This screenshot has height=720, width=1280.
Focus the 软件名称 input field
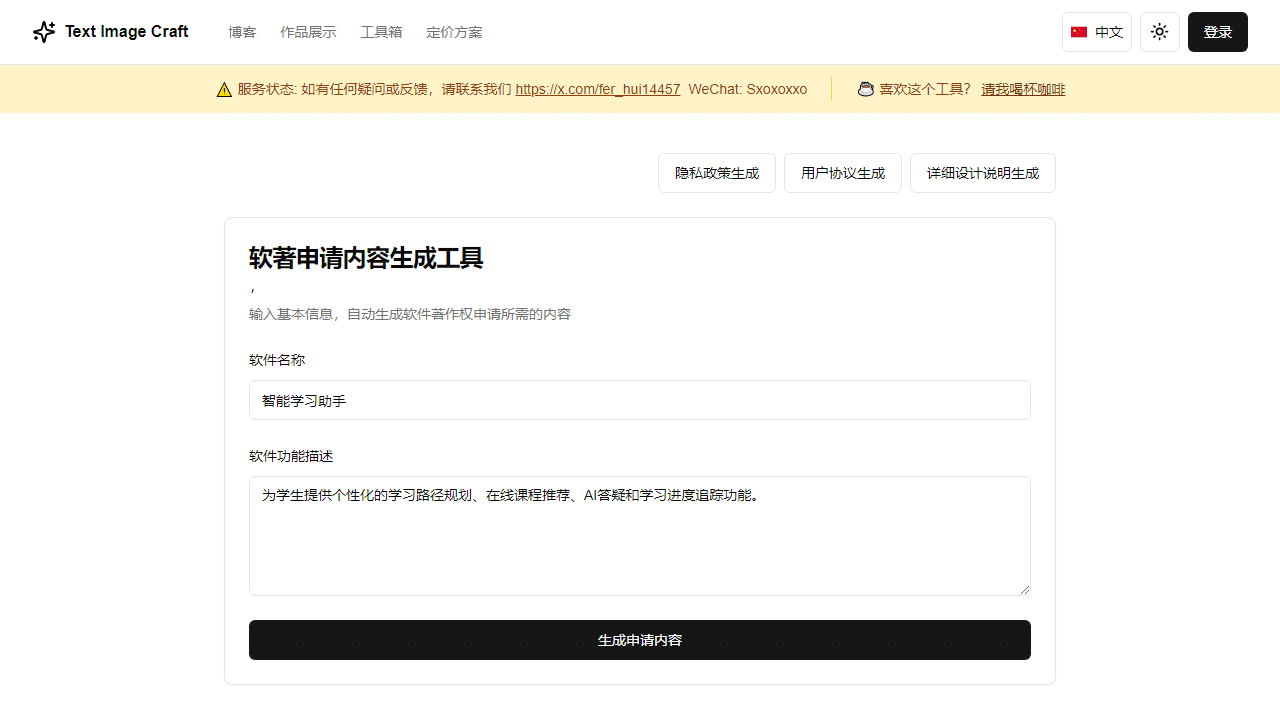tap(640, 400)
